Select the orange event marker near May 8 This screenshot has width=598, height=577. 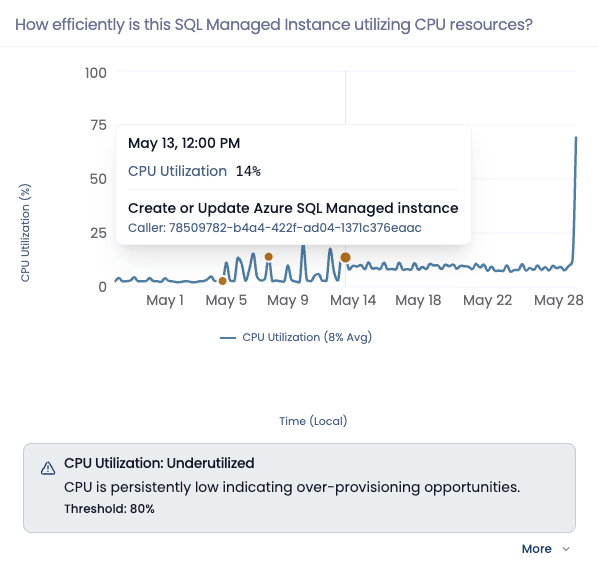[x=268, y=257]
